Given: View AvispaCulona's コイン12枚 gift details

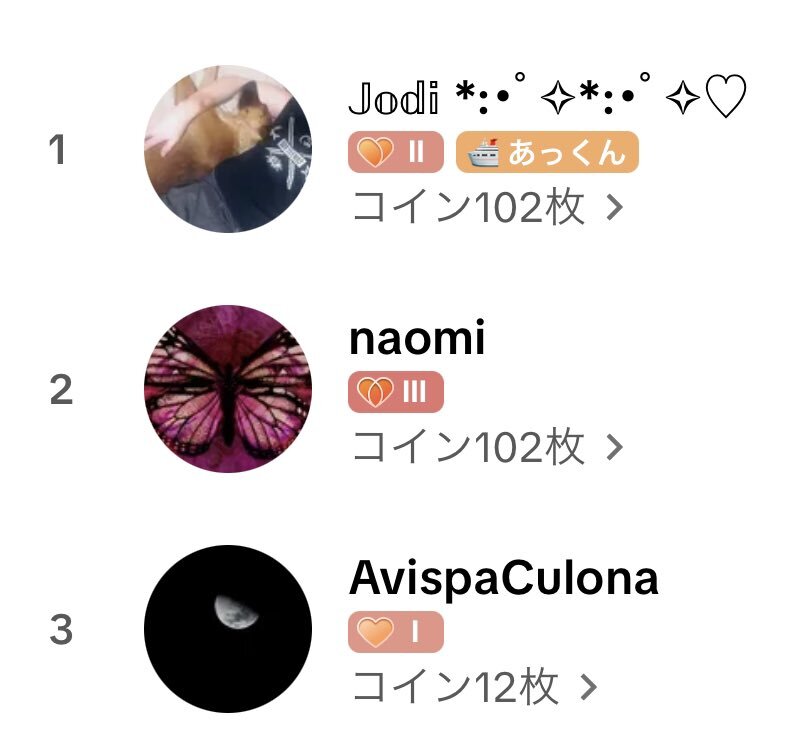Looking at the screenshot, I should pyautogui.click(x=455, y=687).
